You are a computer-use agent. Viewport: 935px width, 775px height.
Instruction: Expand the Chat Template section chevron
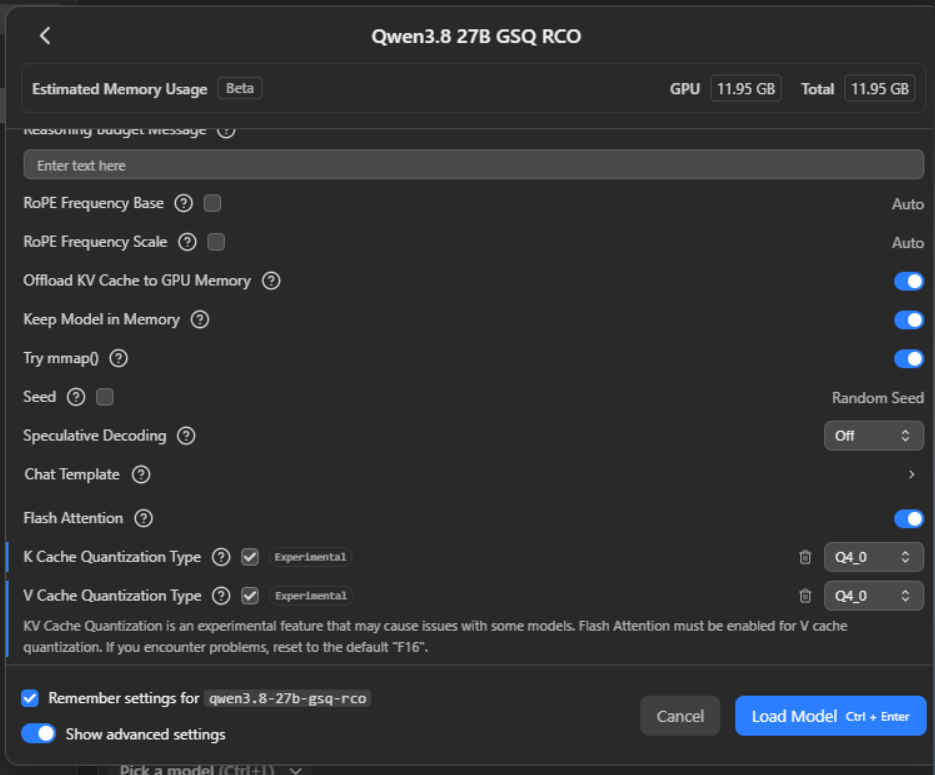(911, 475)
